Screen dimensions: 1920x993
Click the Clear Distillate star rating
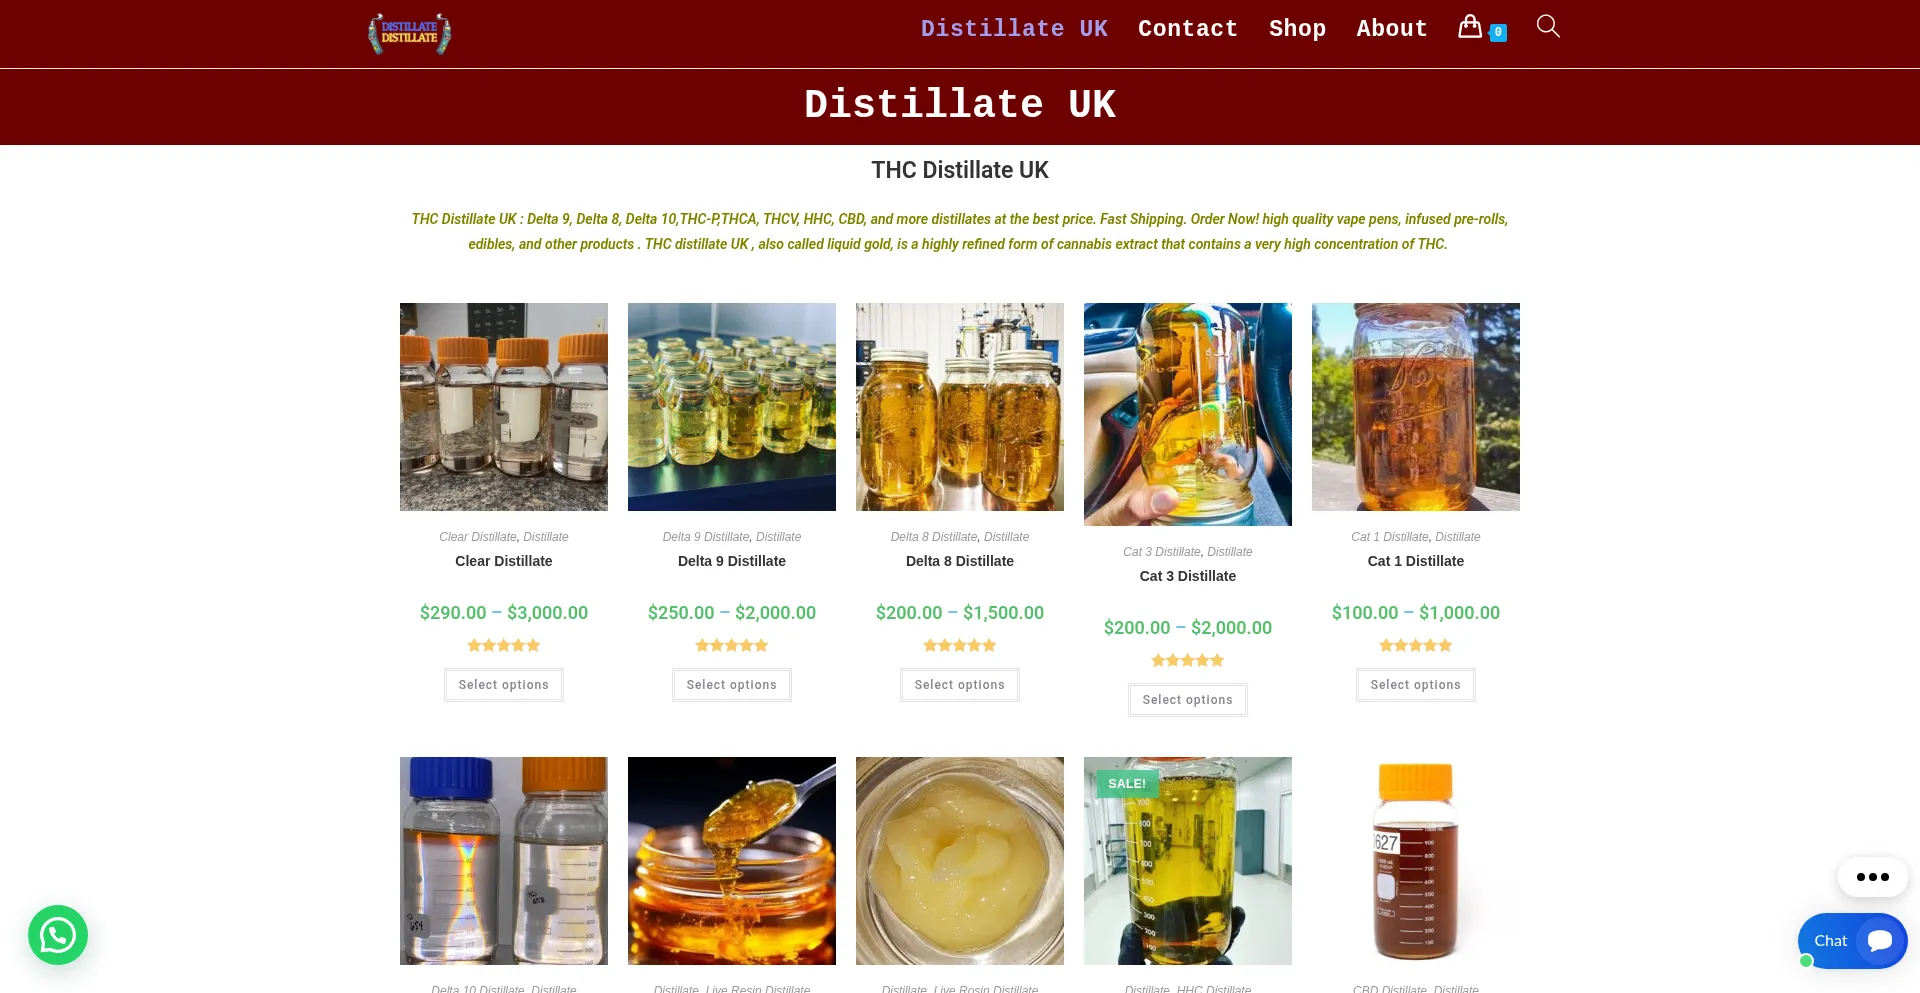(x=504, y=646)
